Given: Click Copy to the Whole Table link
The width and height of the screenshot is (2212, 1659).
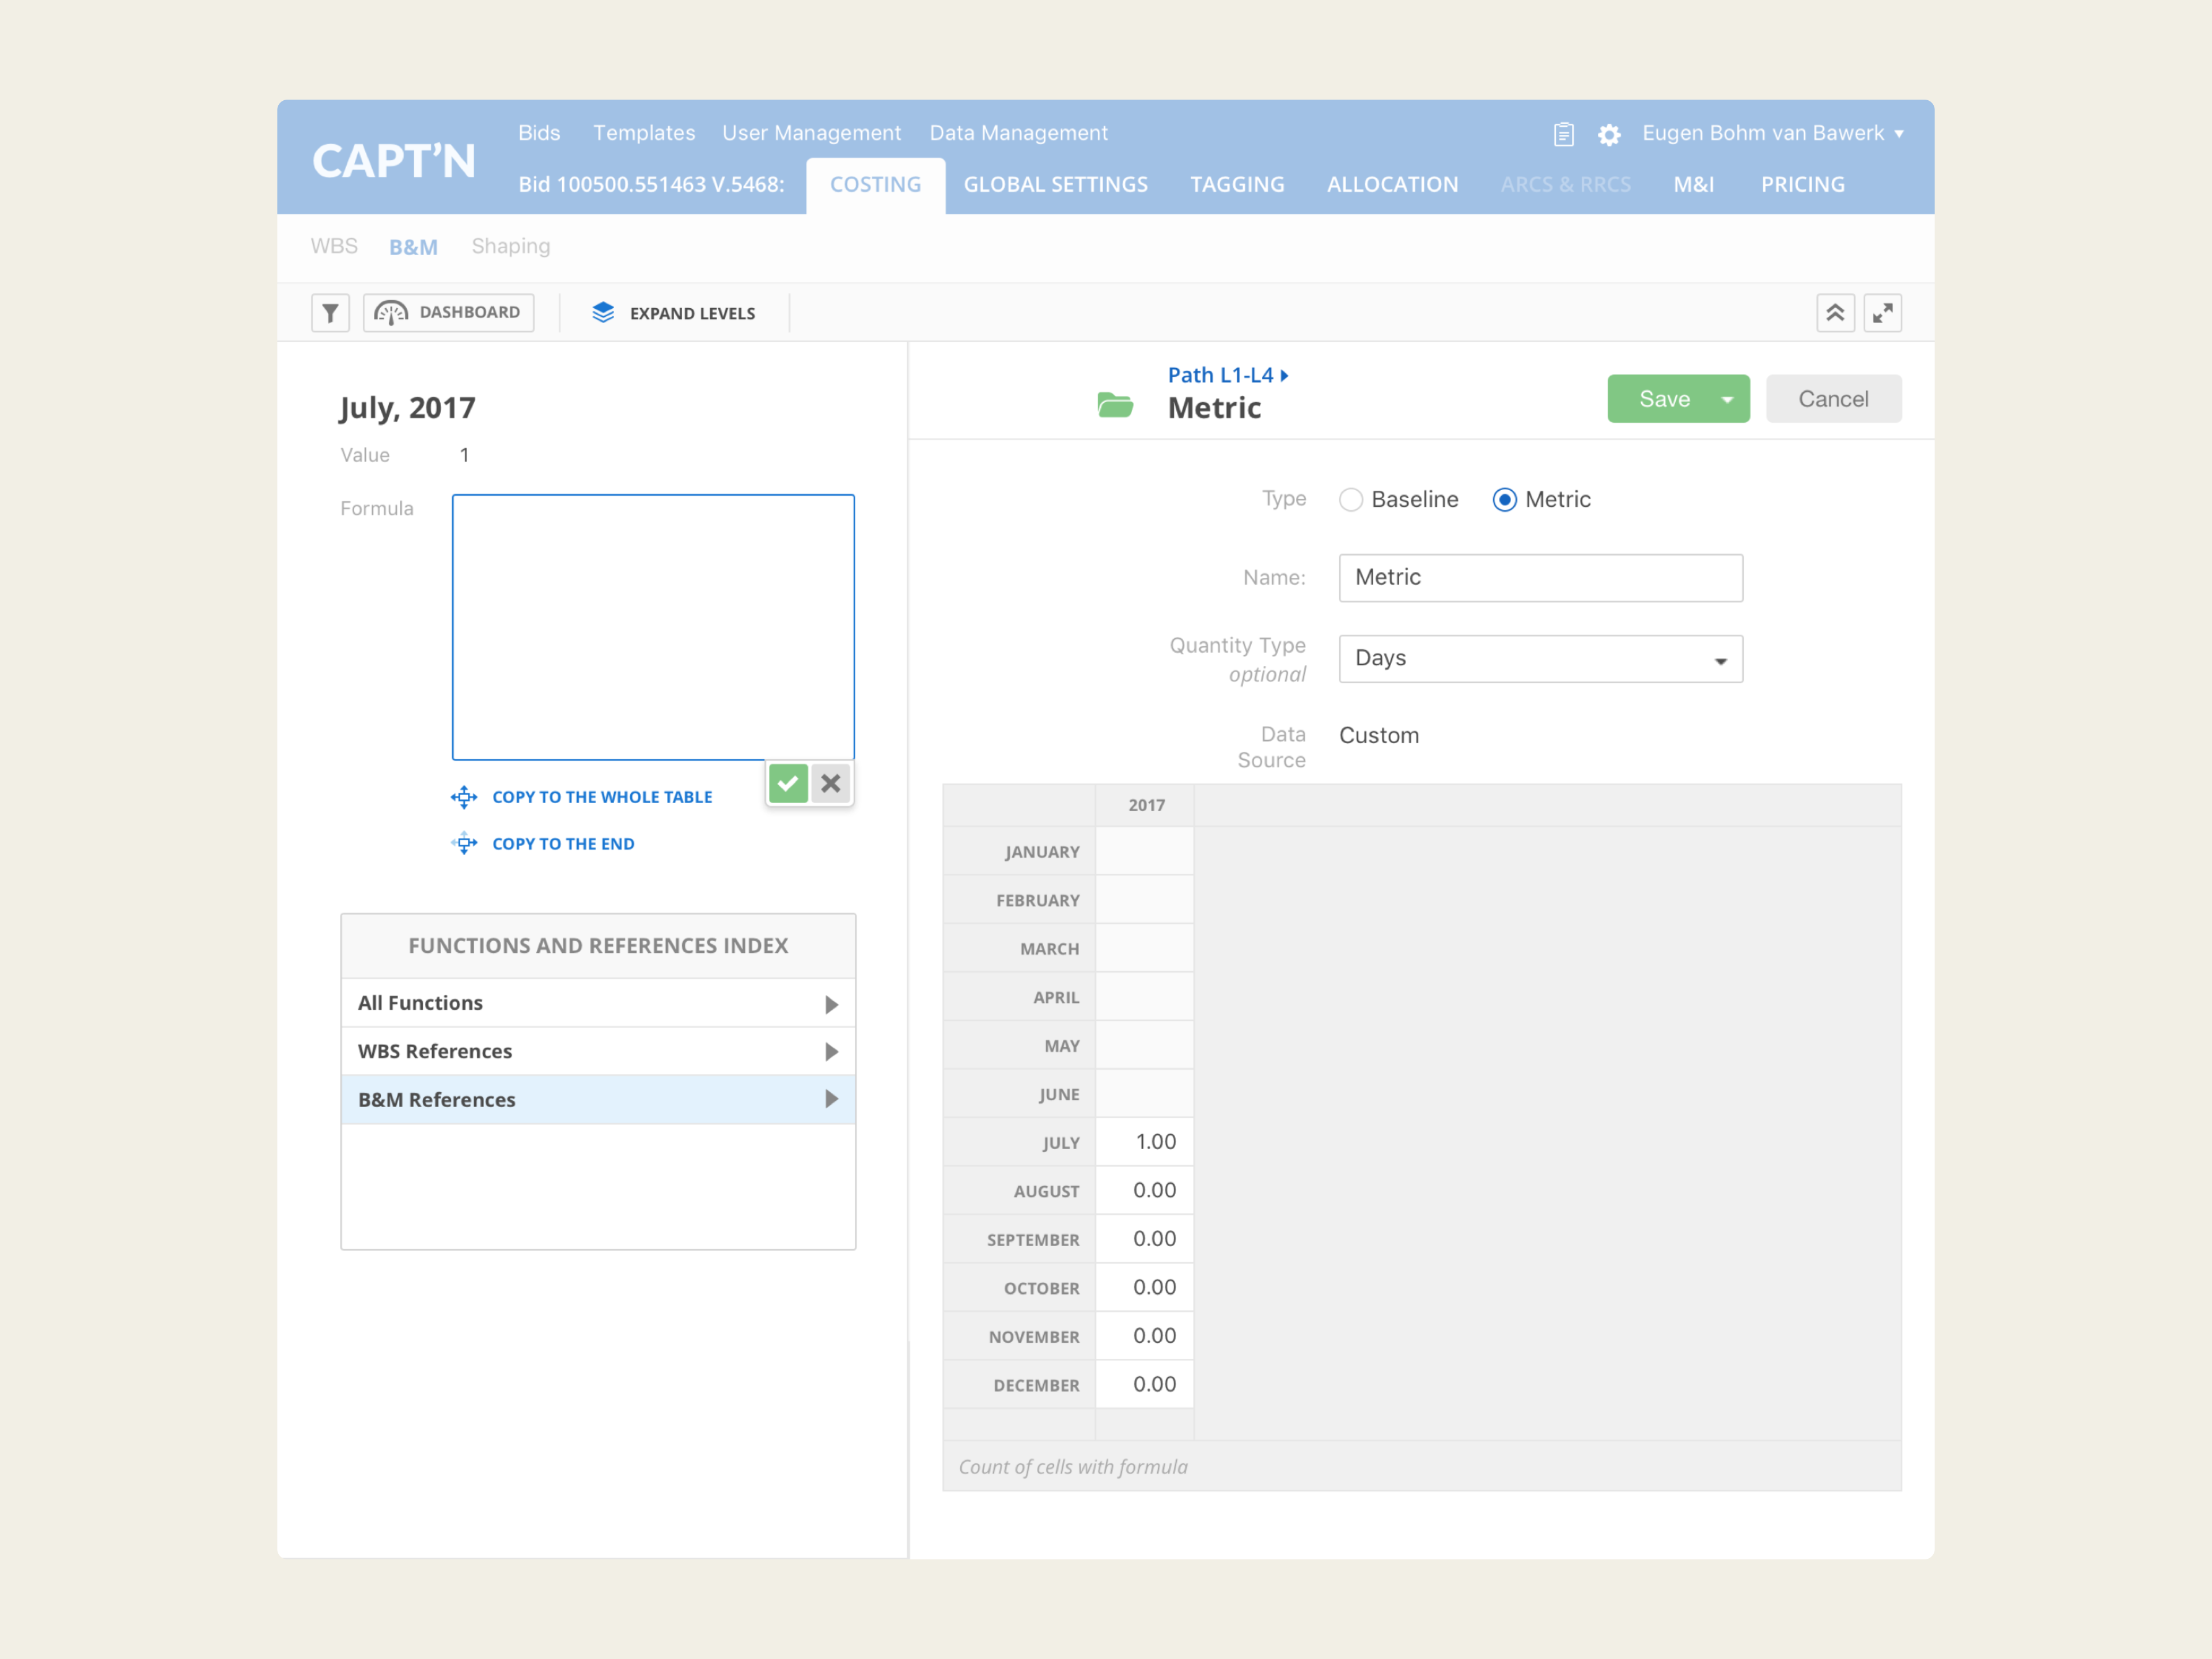Looking at the screenshot, I should point(601,797).
